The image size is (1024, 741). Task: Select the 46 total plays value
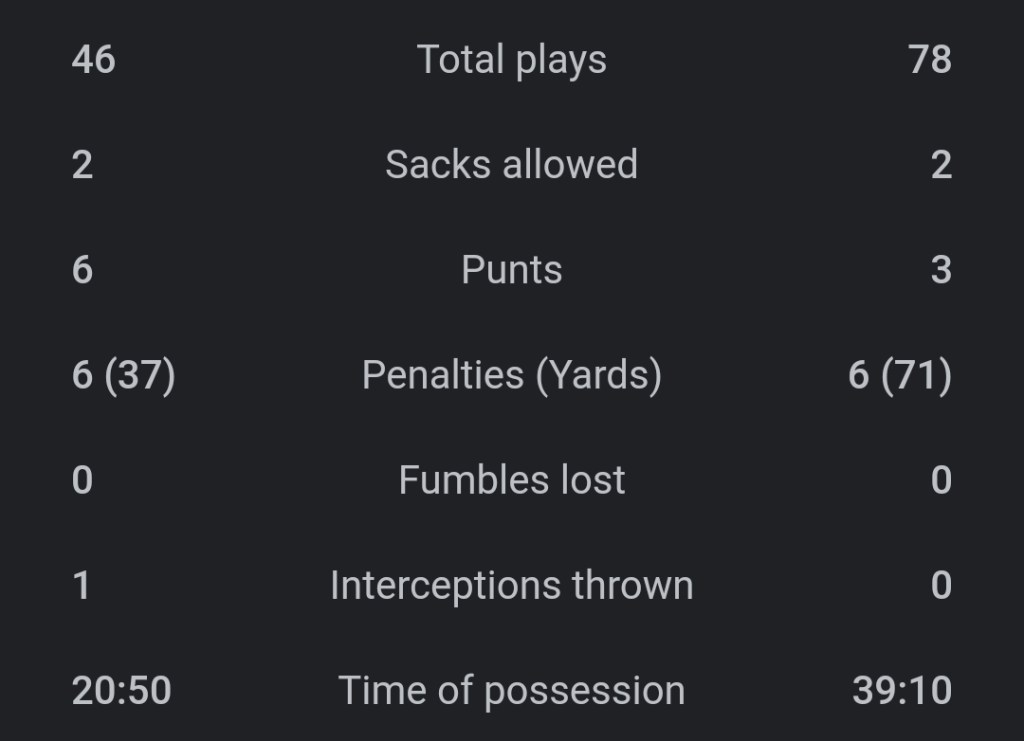point(94,60)
